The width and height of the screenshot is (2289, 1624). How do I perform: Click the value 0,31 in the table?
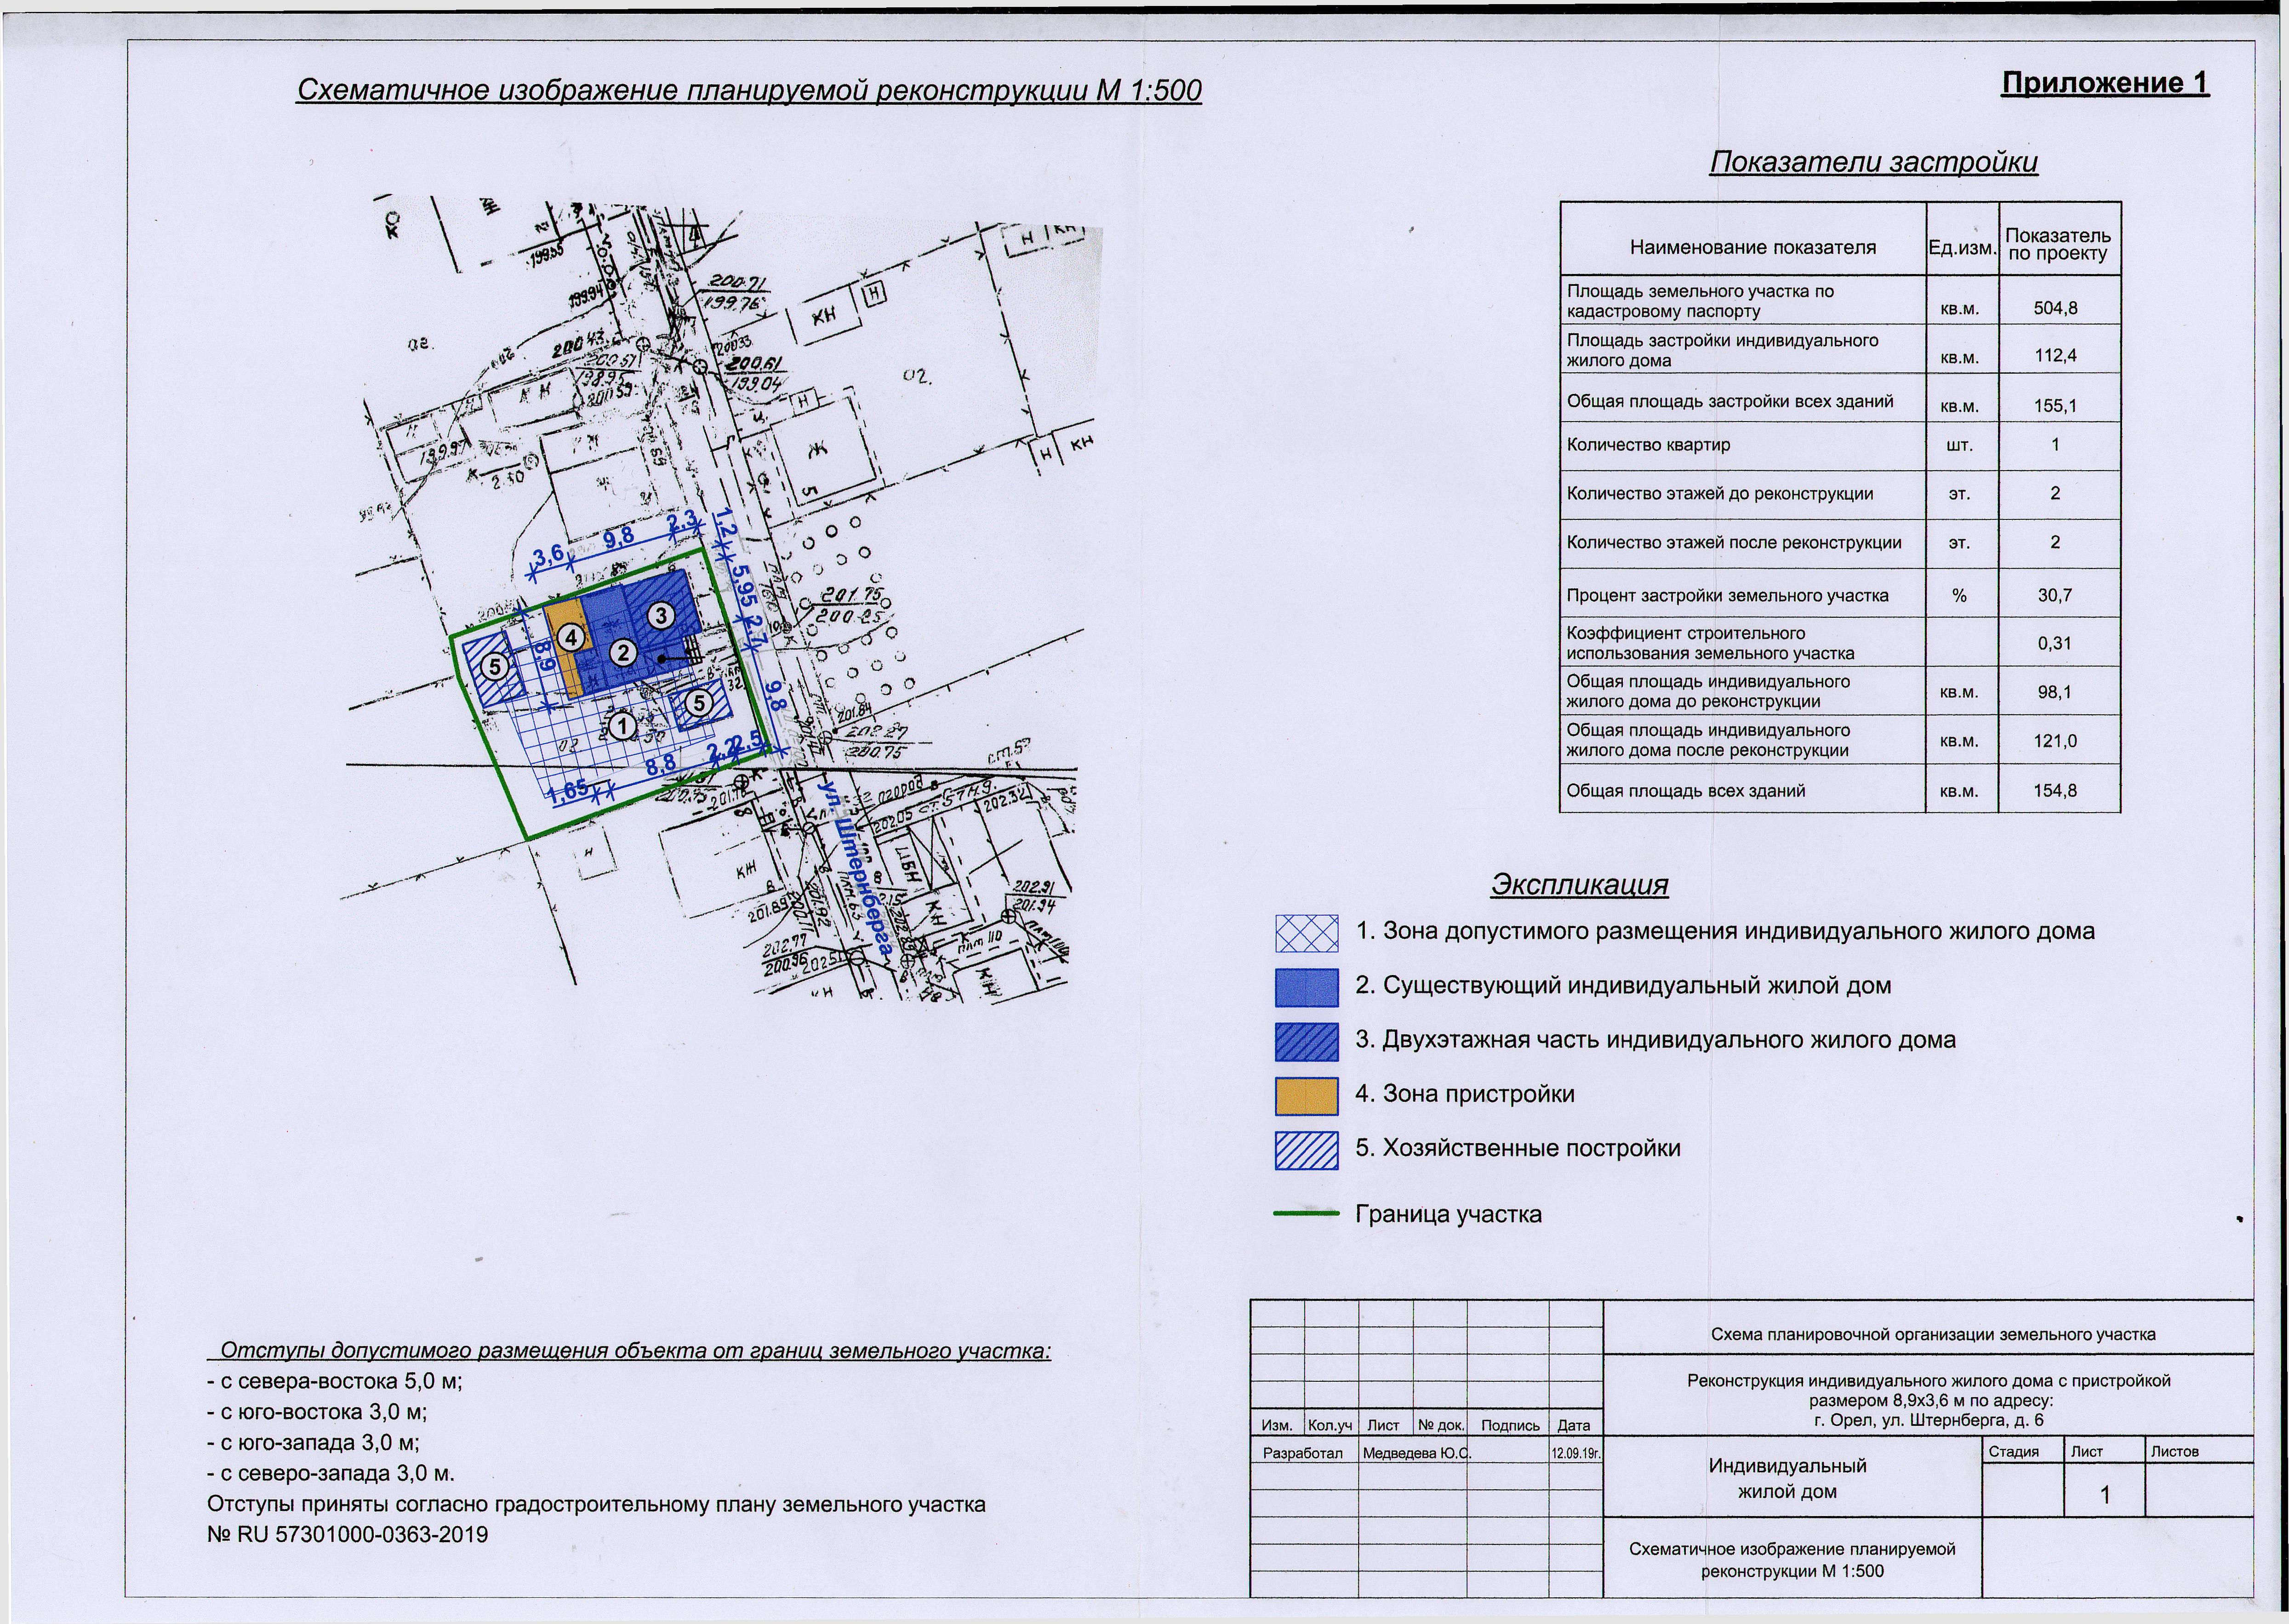(2055, 643)
